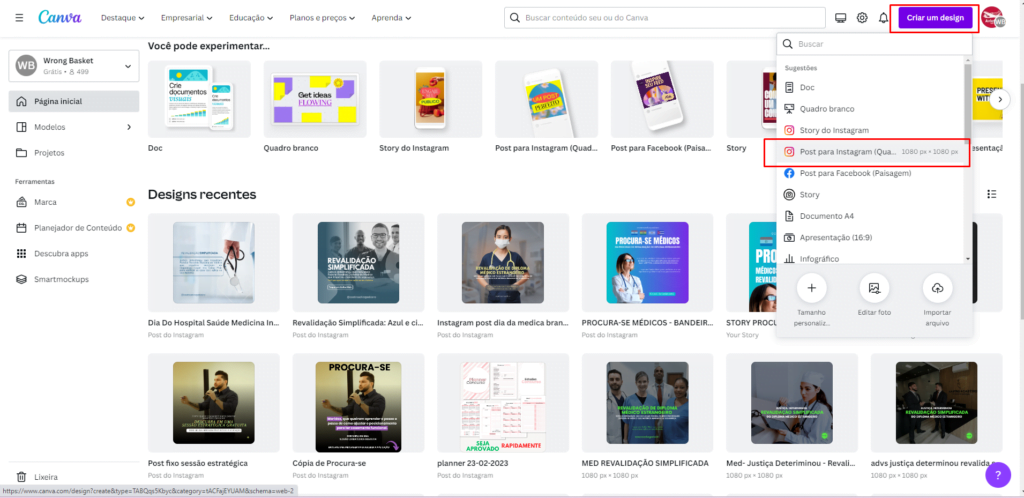Open the purple help question button
Screen dimensions: 1024x498
pos(998,475)
